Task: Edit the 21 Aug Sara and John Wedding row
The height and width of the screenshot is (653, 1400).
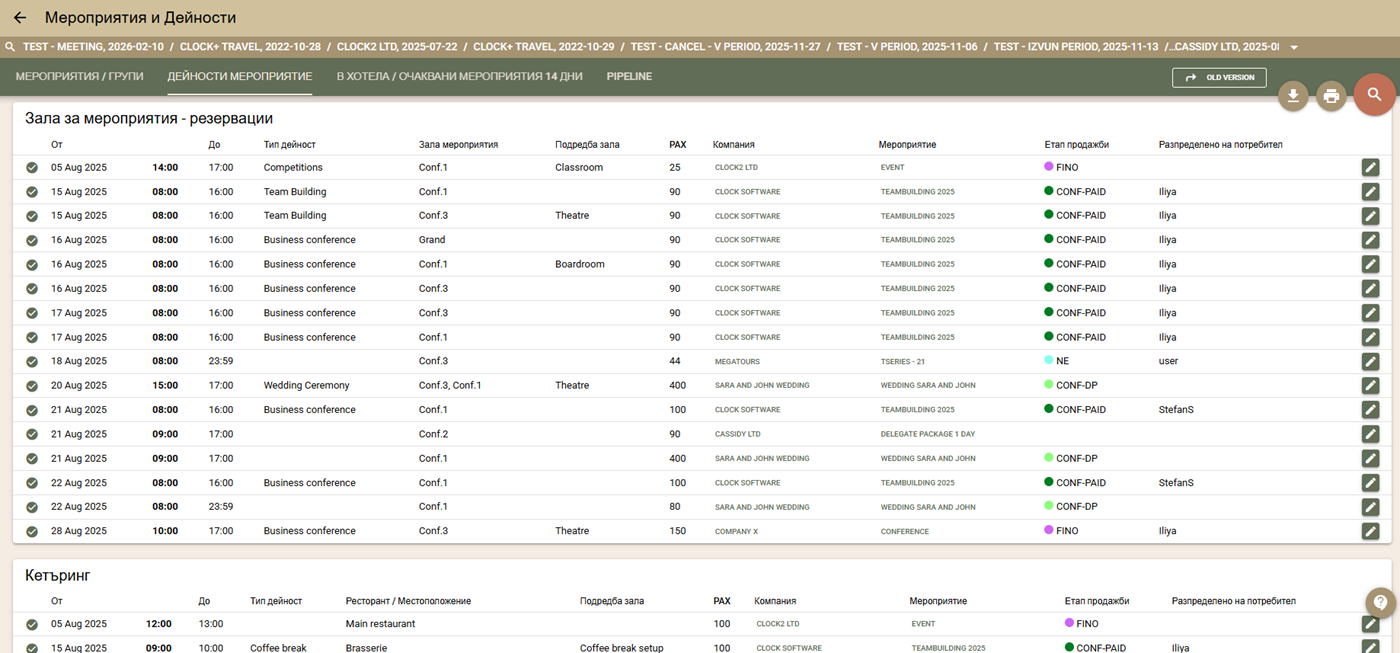Action: coord(1370,458)
